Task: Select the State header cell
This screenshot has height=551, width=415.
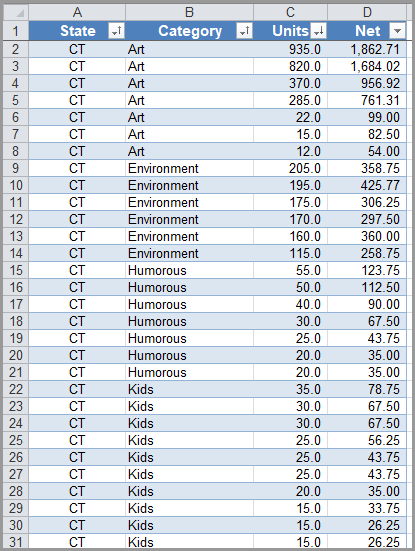Action: tap(77, 31)
